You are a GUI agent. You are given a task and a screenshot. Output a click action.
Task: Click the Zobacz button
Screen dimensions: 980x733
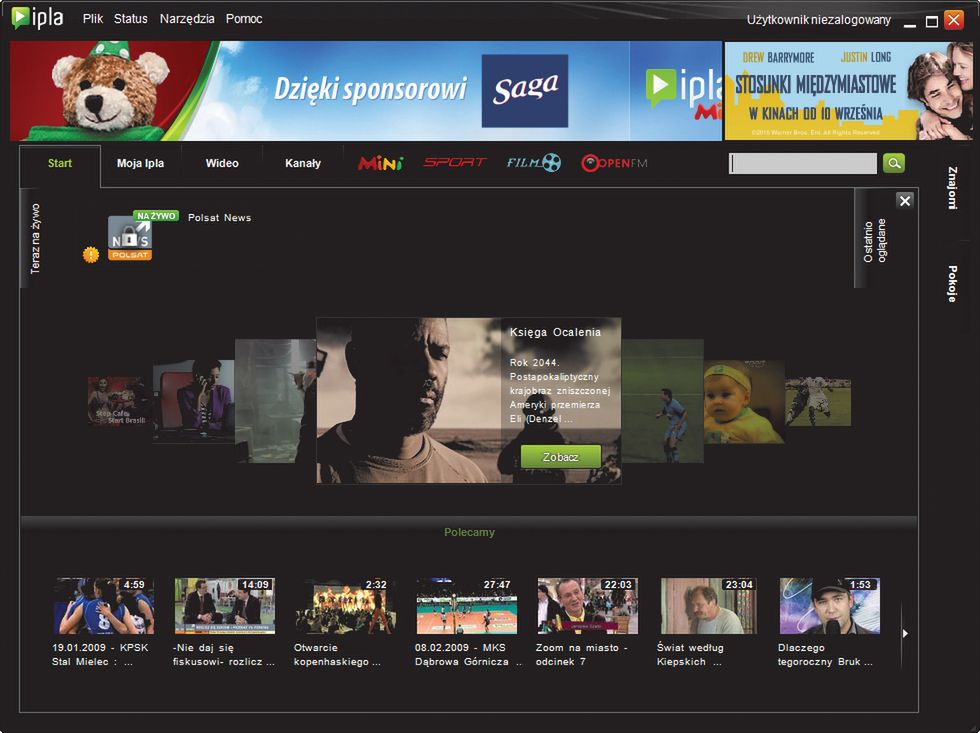coord(561,457)
